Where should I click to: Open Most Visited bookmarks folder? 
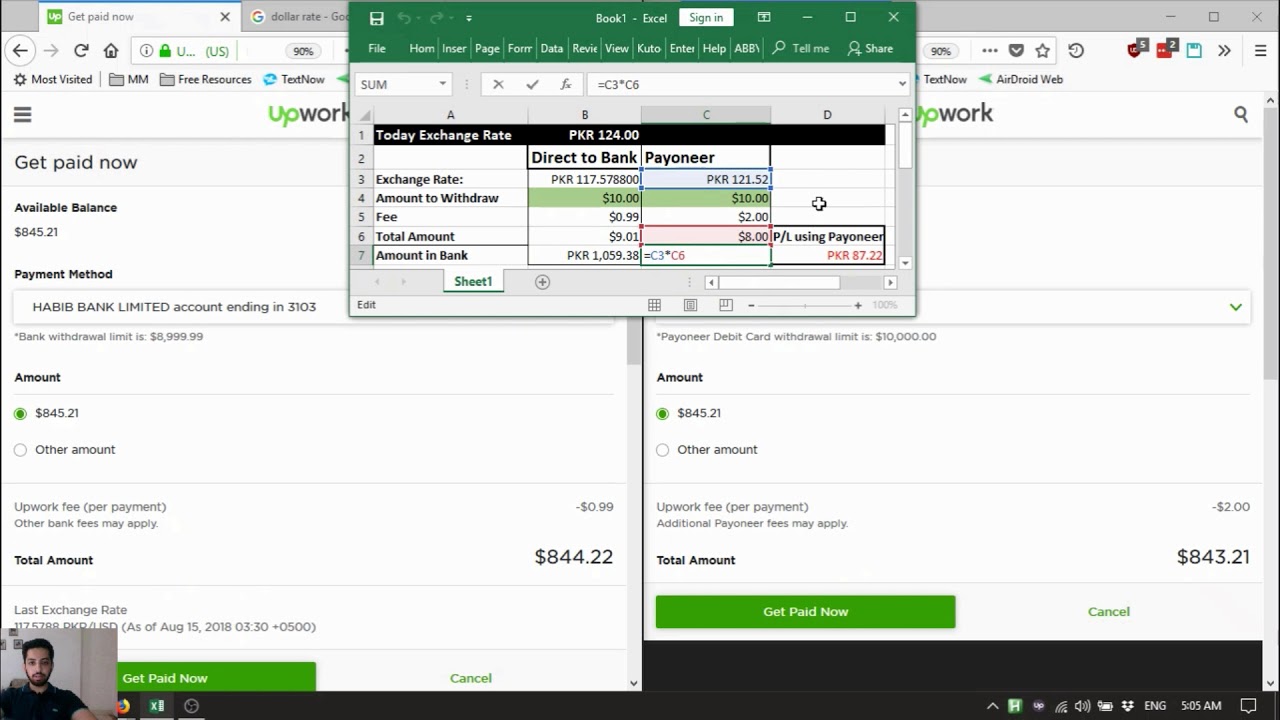(x=53, y=79)
